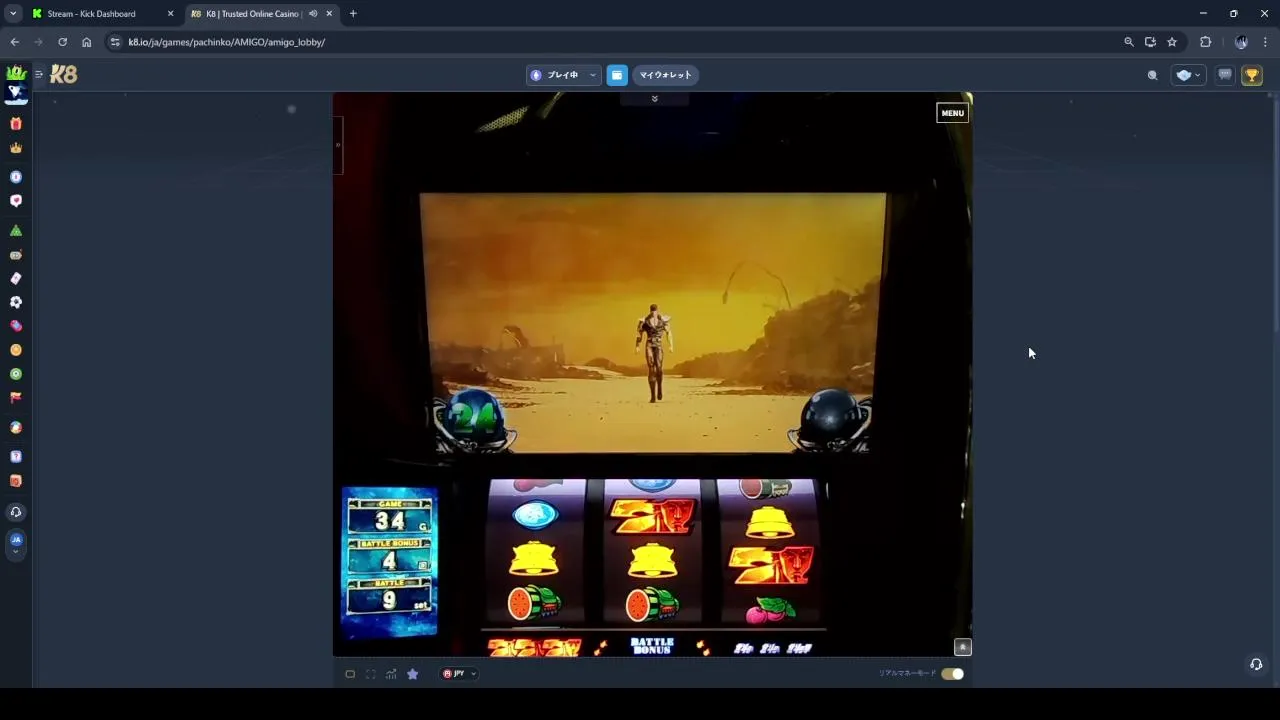1280x720 pixels.
Task: Open the soccer ball sports icon in sidebar
Action: pyautogui.click(x=15, y=302)
